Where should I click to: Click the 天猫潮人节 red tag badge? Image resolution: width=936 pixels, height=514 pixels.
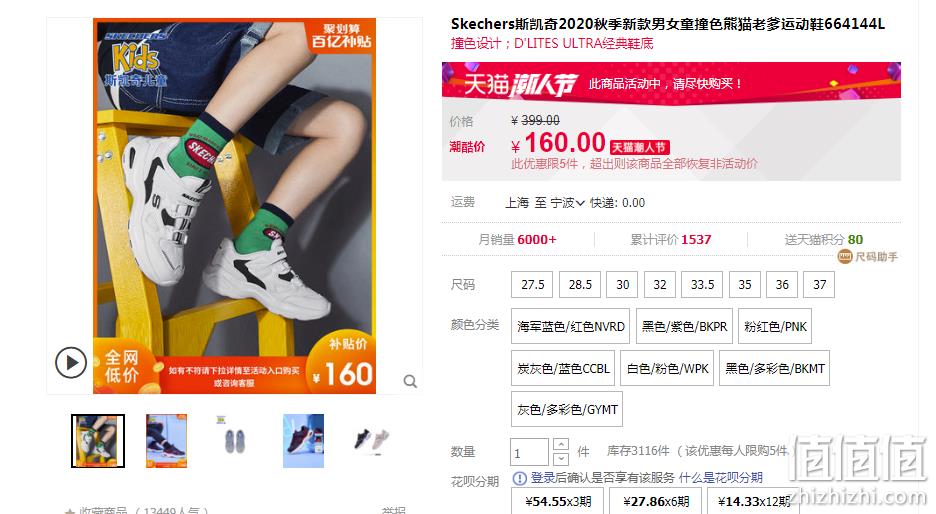click(x=639, y=147)
